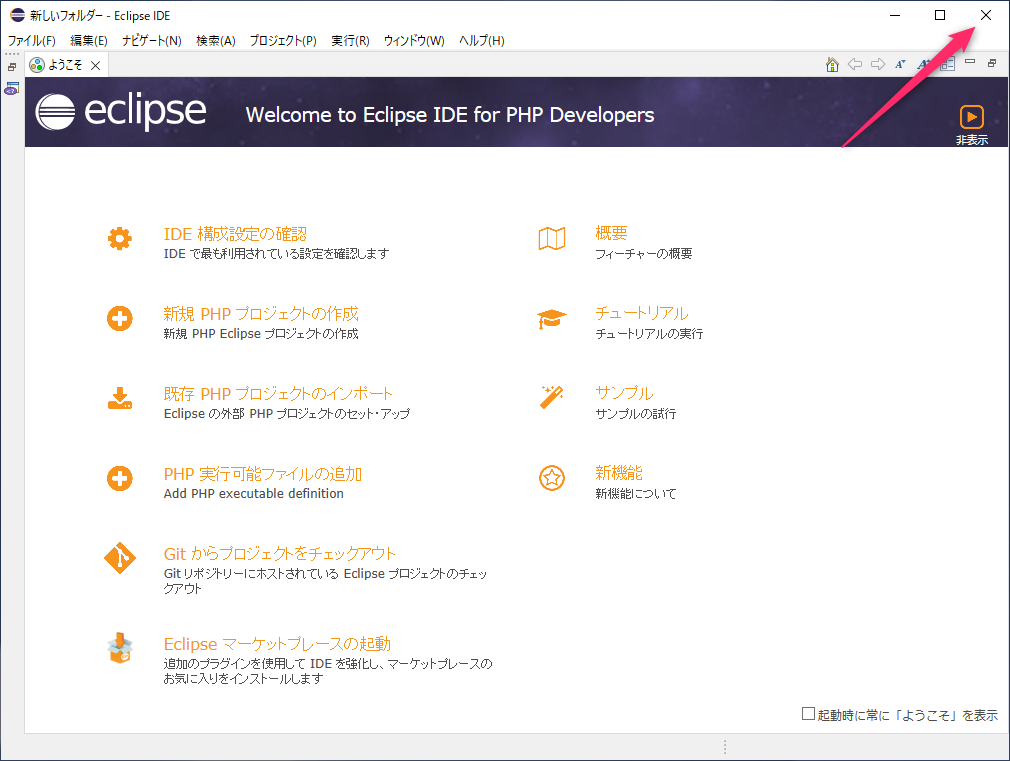Viewport: 1010px width, 761px height.
Task: Click the download icon for 既存 PHP プロジェクトのインポート
Action: [x=120, y=398]
